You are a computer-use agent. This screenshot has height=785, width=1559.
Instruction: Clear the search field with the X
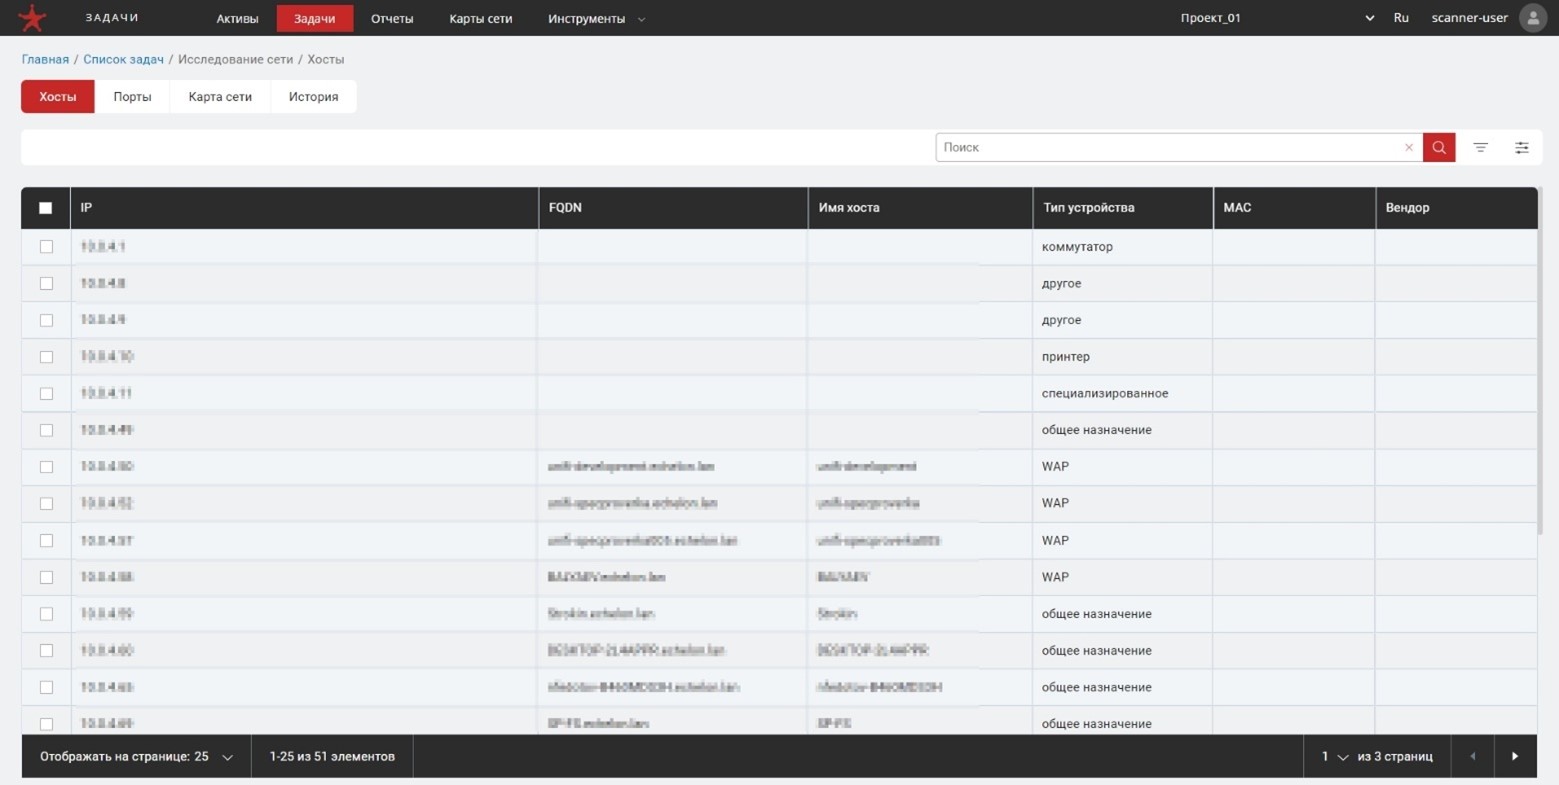(x=1409, y=147)
